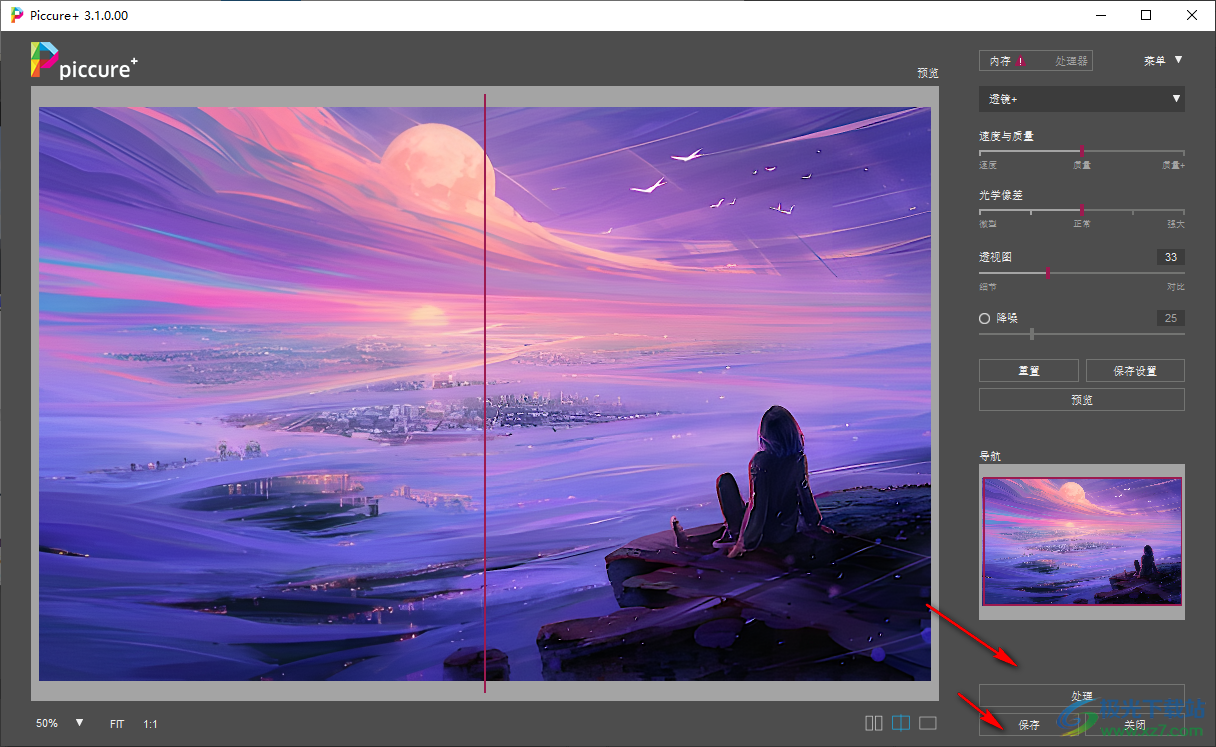Switch to the 处理器 tab
This screenshot has height=747, width=1216.
coord(1071,61)
